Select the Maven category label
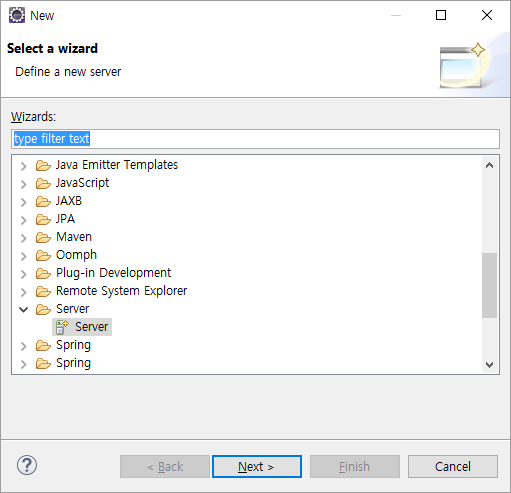This screenshot has height=493, width=511. click(74, 237)
